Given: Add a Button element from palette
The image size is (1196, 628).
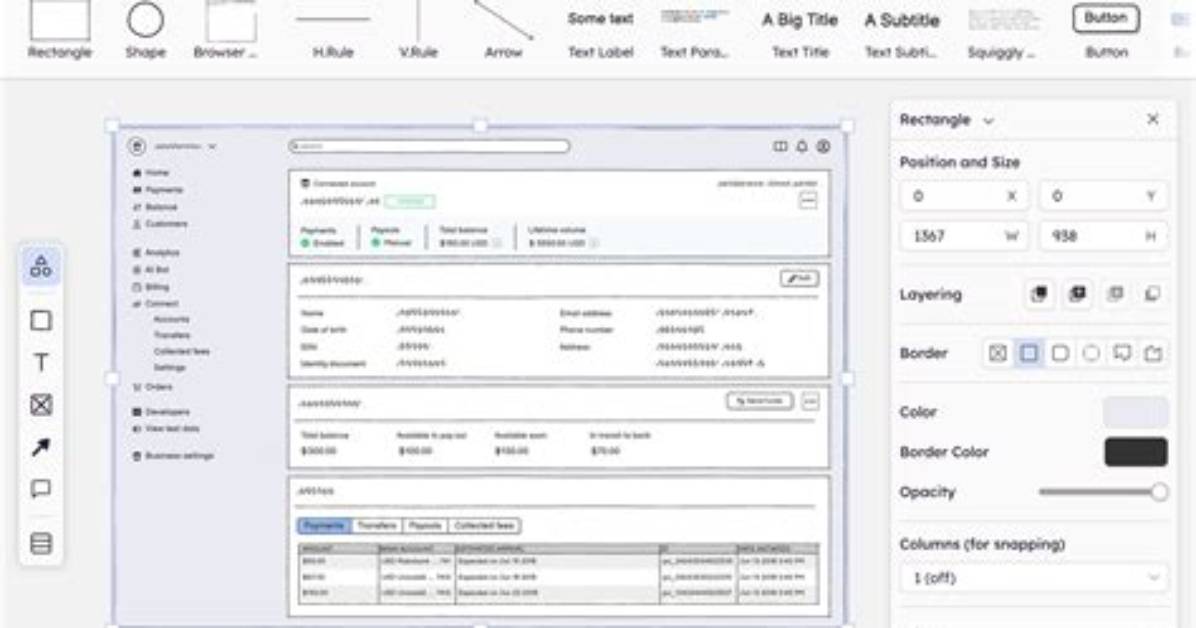Looking at the screenshot, I should (1106, 31).
